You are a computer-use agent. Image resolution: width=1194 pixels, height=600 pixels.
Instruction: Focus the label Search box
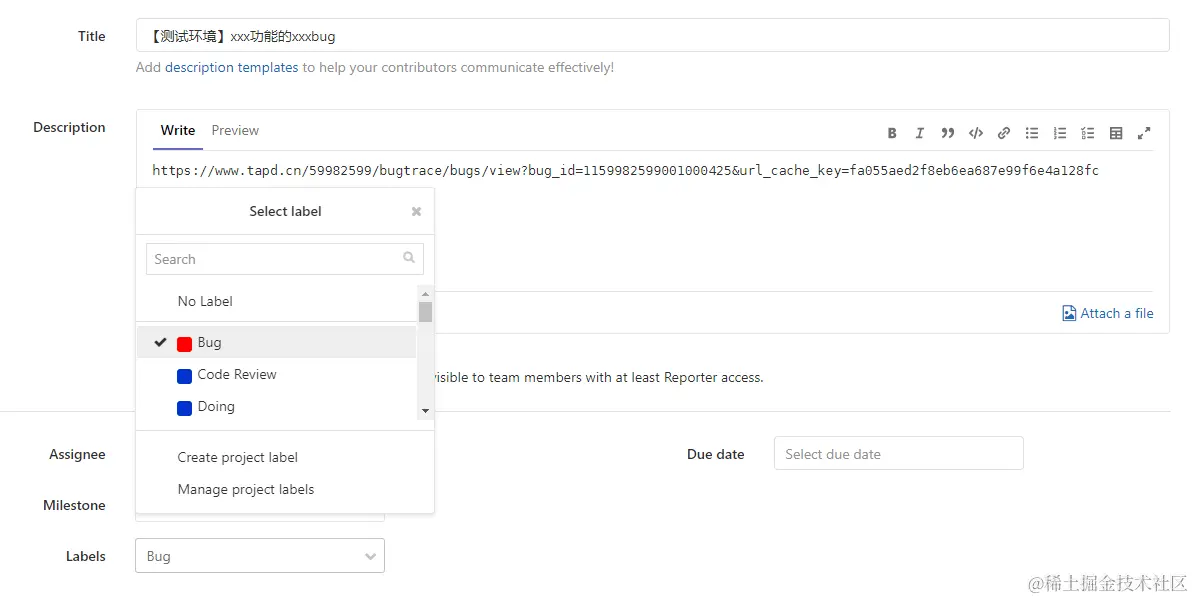pos(285,259)
